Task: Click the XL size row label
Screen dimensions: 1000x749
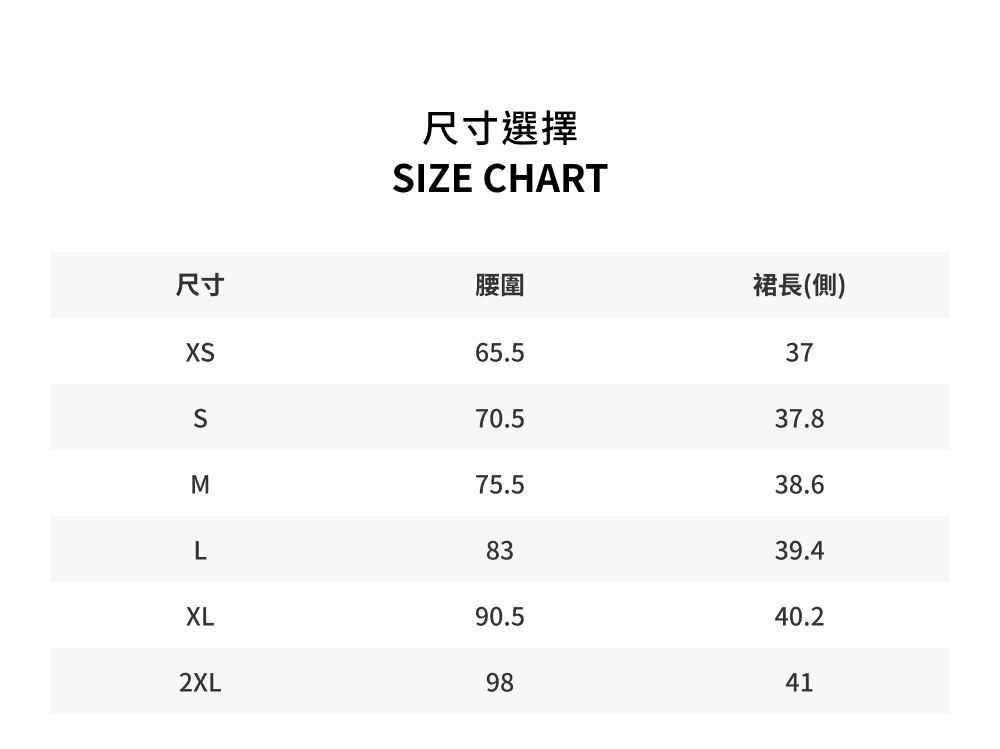Action: click(x=200, y=616)
